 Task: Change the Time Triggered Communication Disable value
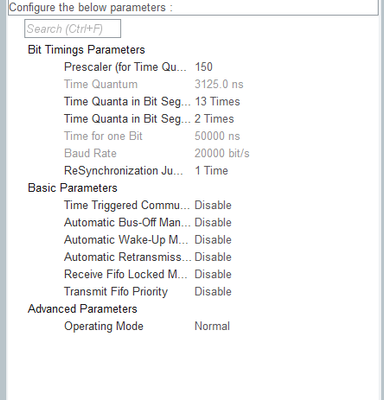[213, 205]
